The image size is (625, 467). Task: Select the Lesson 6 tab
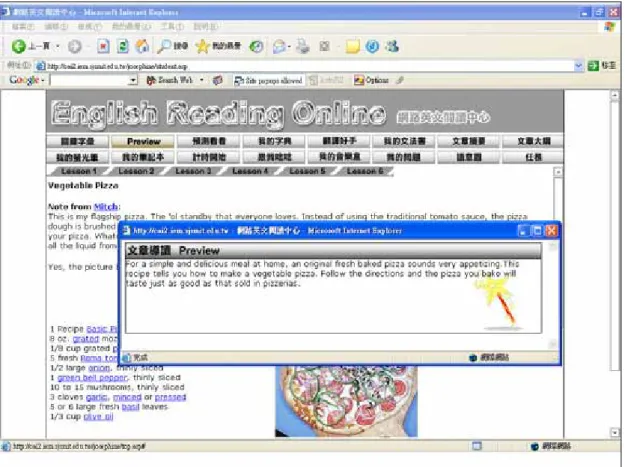pyautogui.click(x=365, y=171)
